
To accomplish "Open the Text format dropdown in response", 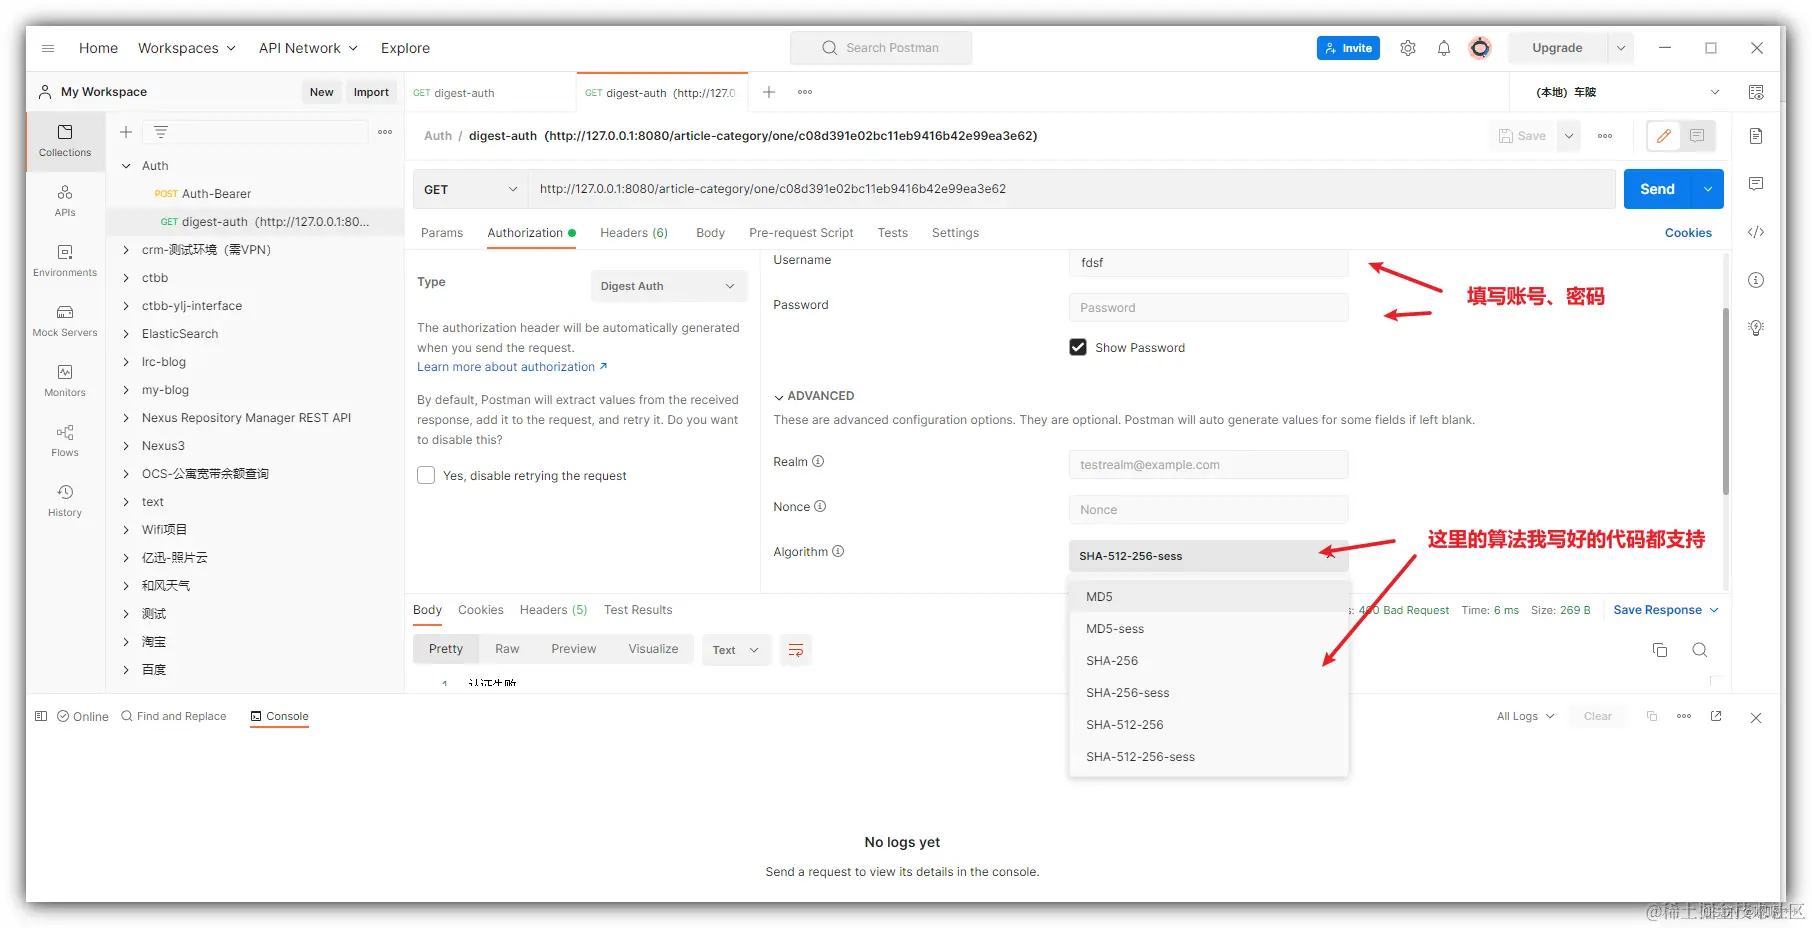I will tap(736, 650).
